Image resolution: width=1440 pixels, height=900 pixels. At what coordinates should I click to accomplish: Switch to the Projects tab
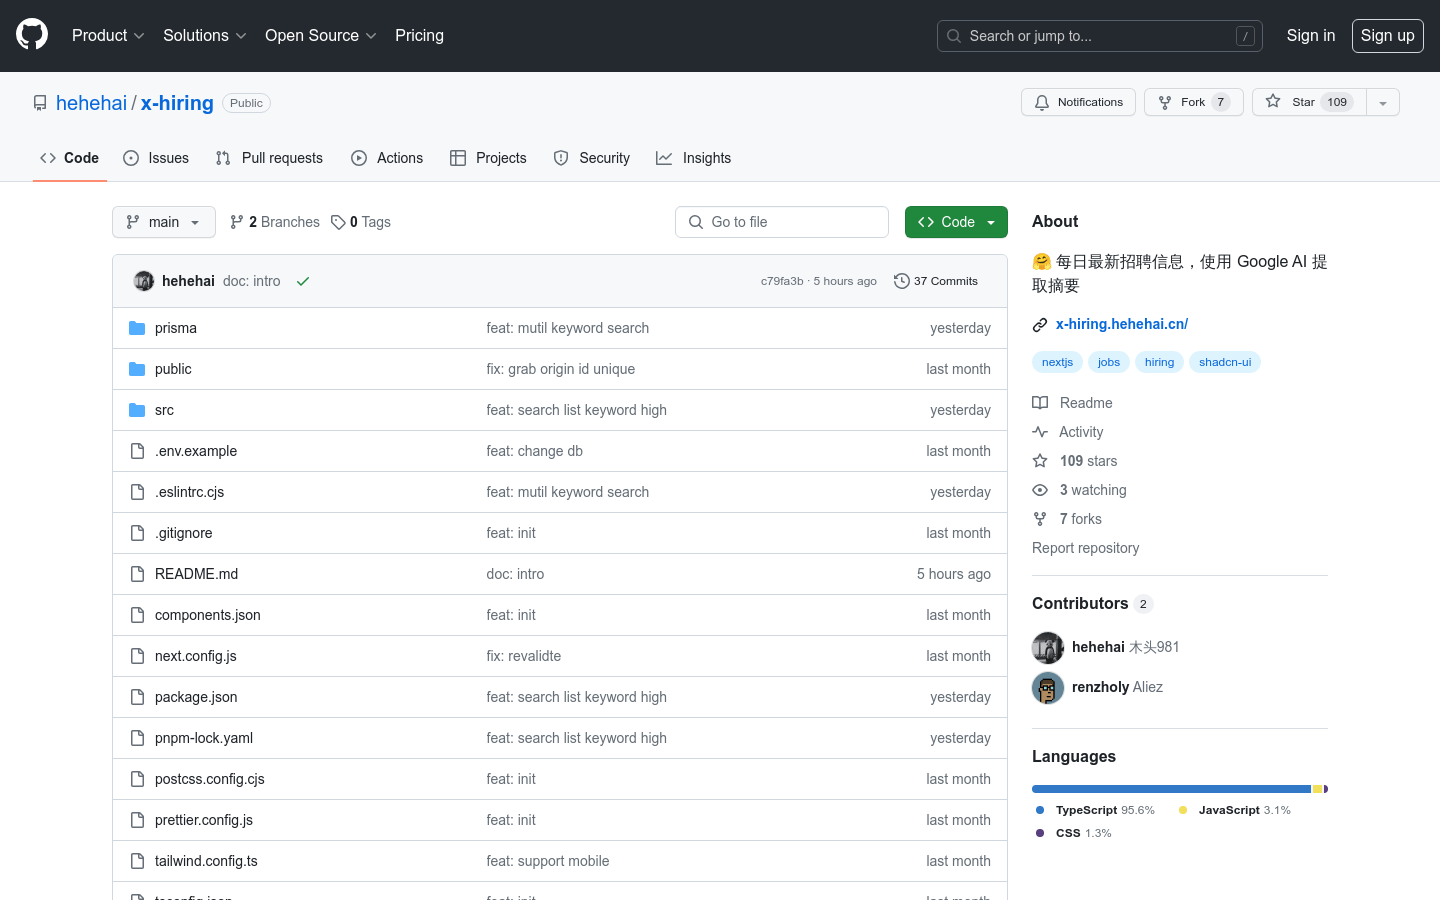(x=488, y=158)
